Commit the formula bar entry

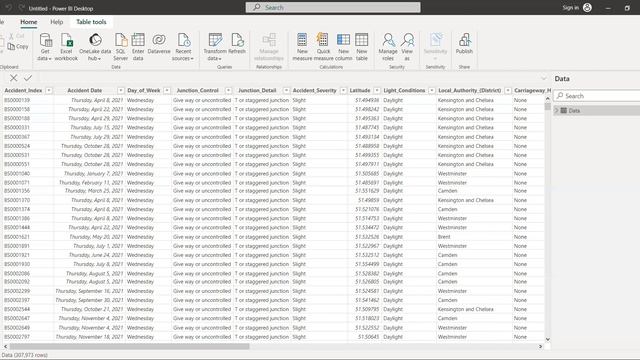(28, 78)
